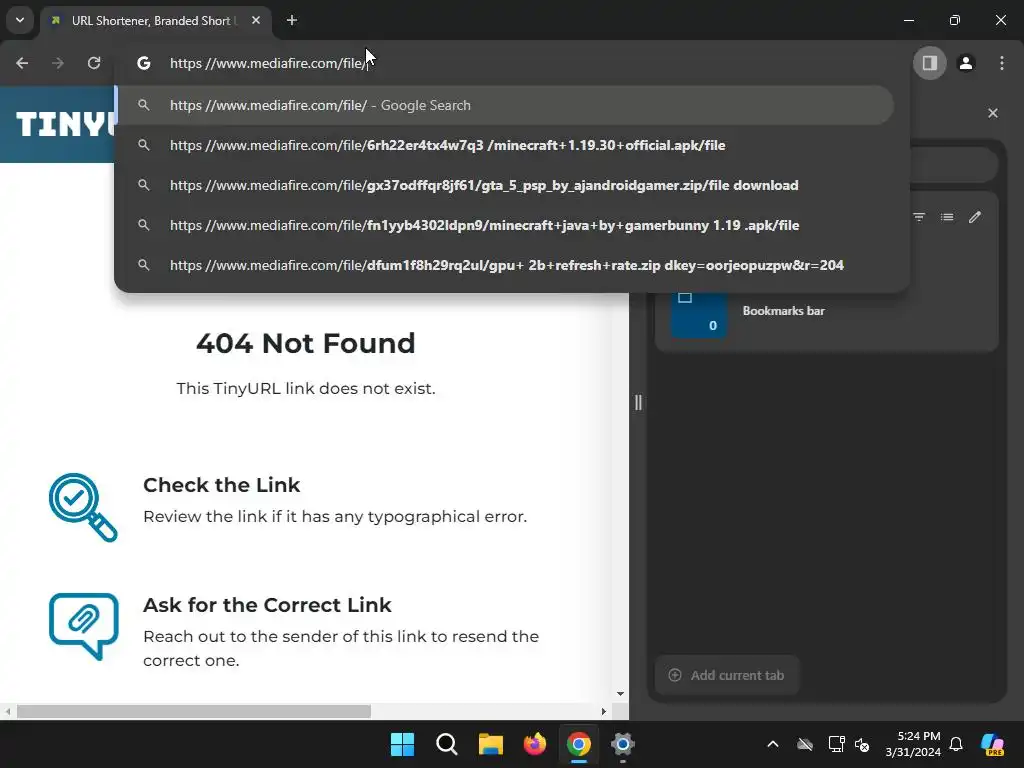1024x768 pixels.
Task: Choose the minecraft java by gamerbunny suggestion
Action: (x=505, y=225)
